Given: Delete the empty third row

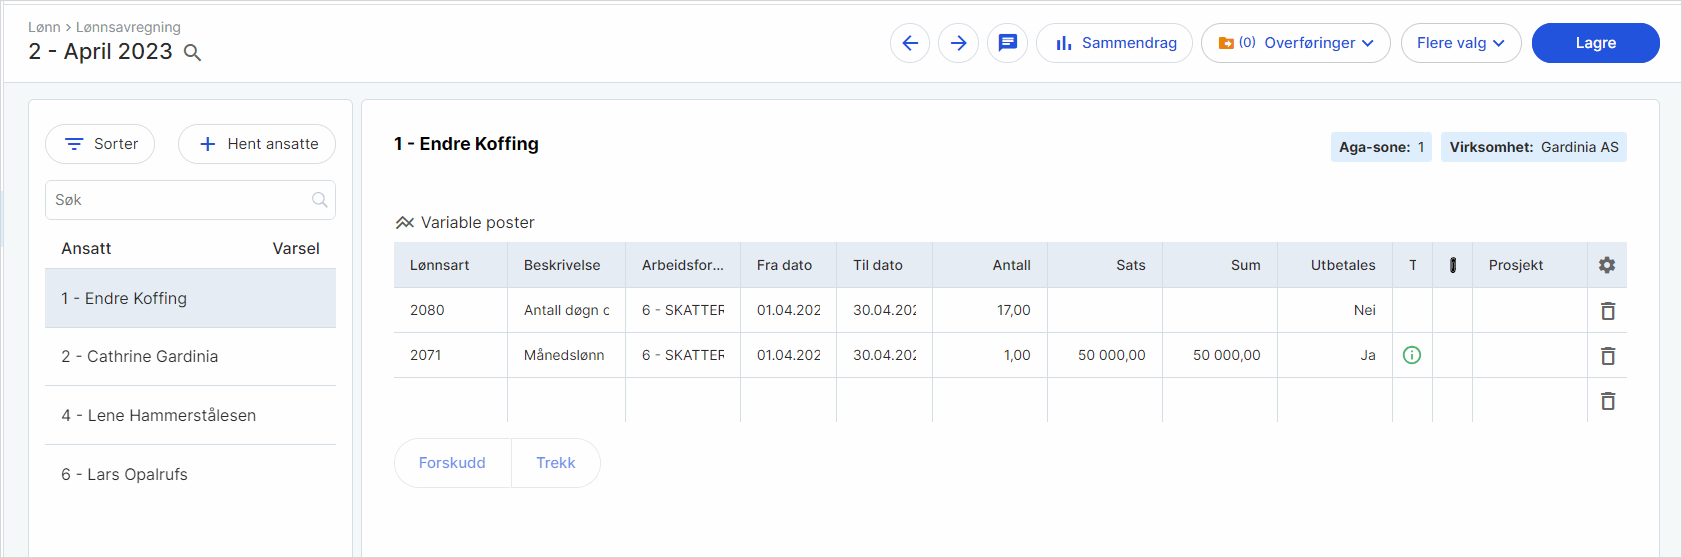Looking at the screenshot, I should click(1608, 401).
